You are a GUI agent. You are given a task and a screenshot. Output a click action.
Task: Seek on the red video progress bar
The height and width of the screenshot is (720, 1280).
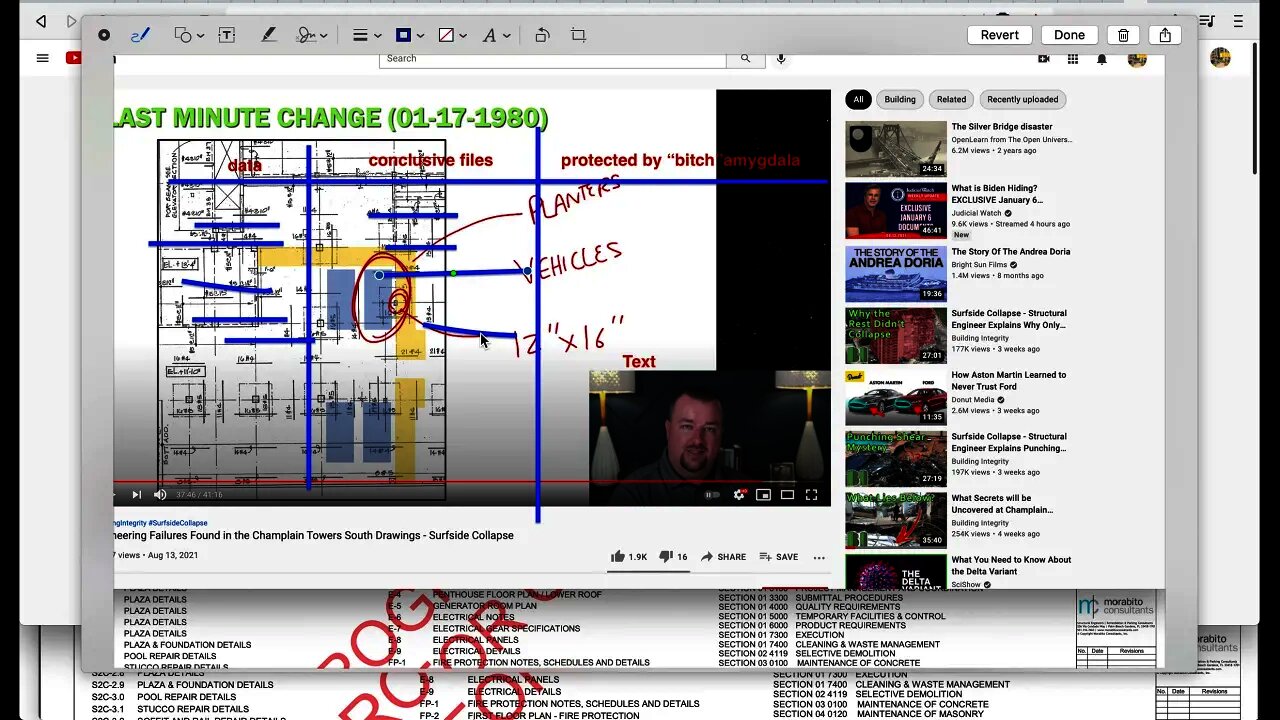point(472,482)
